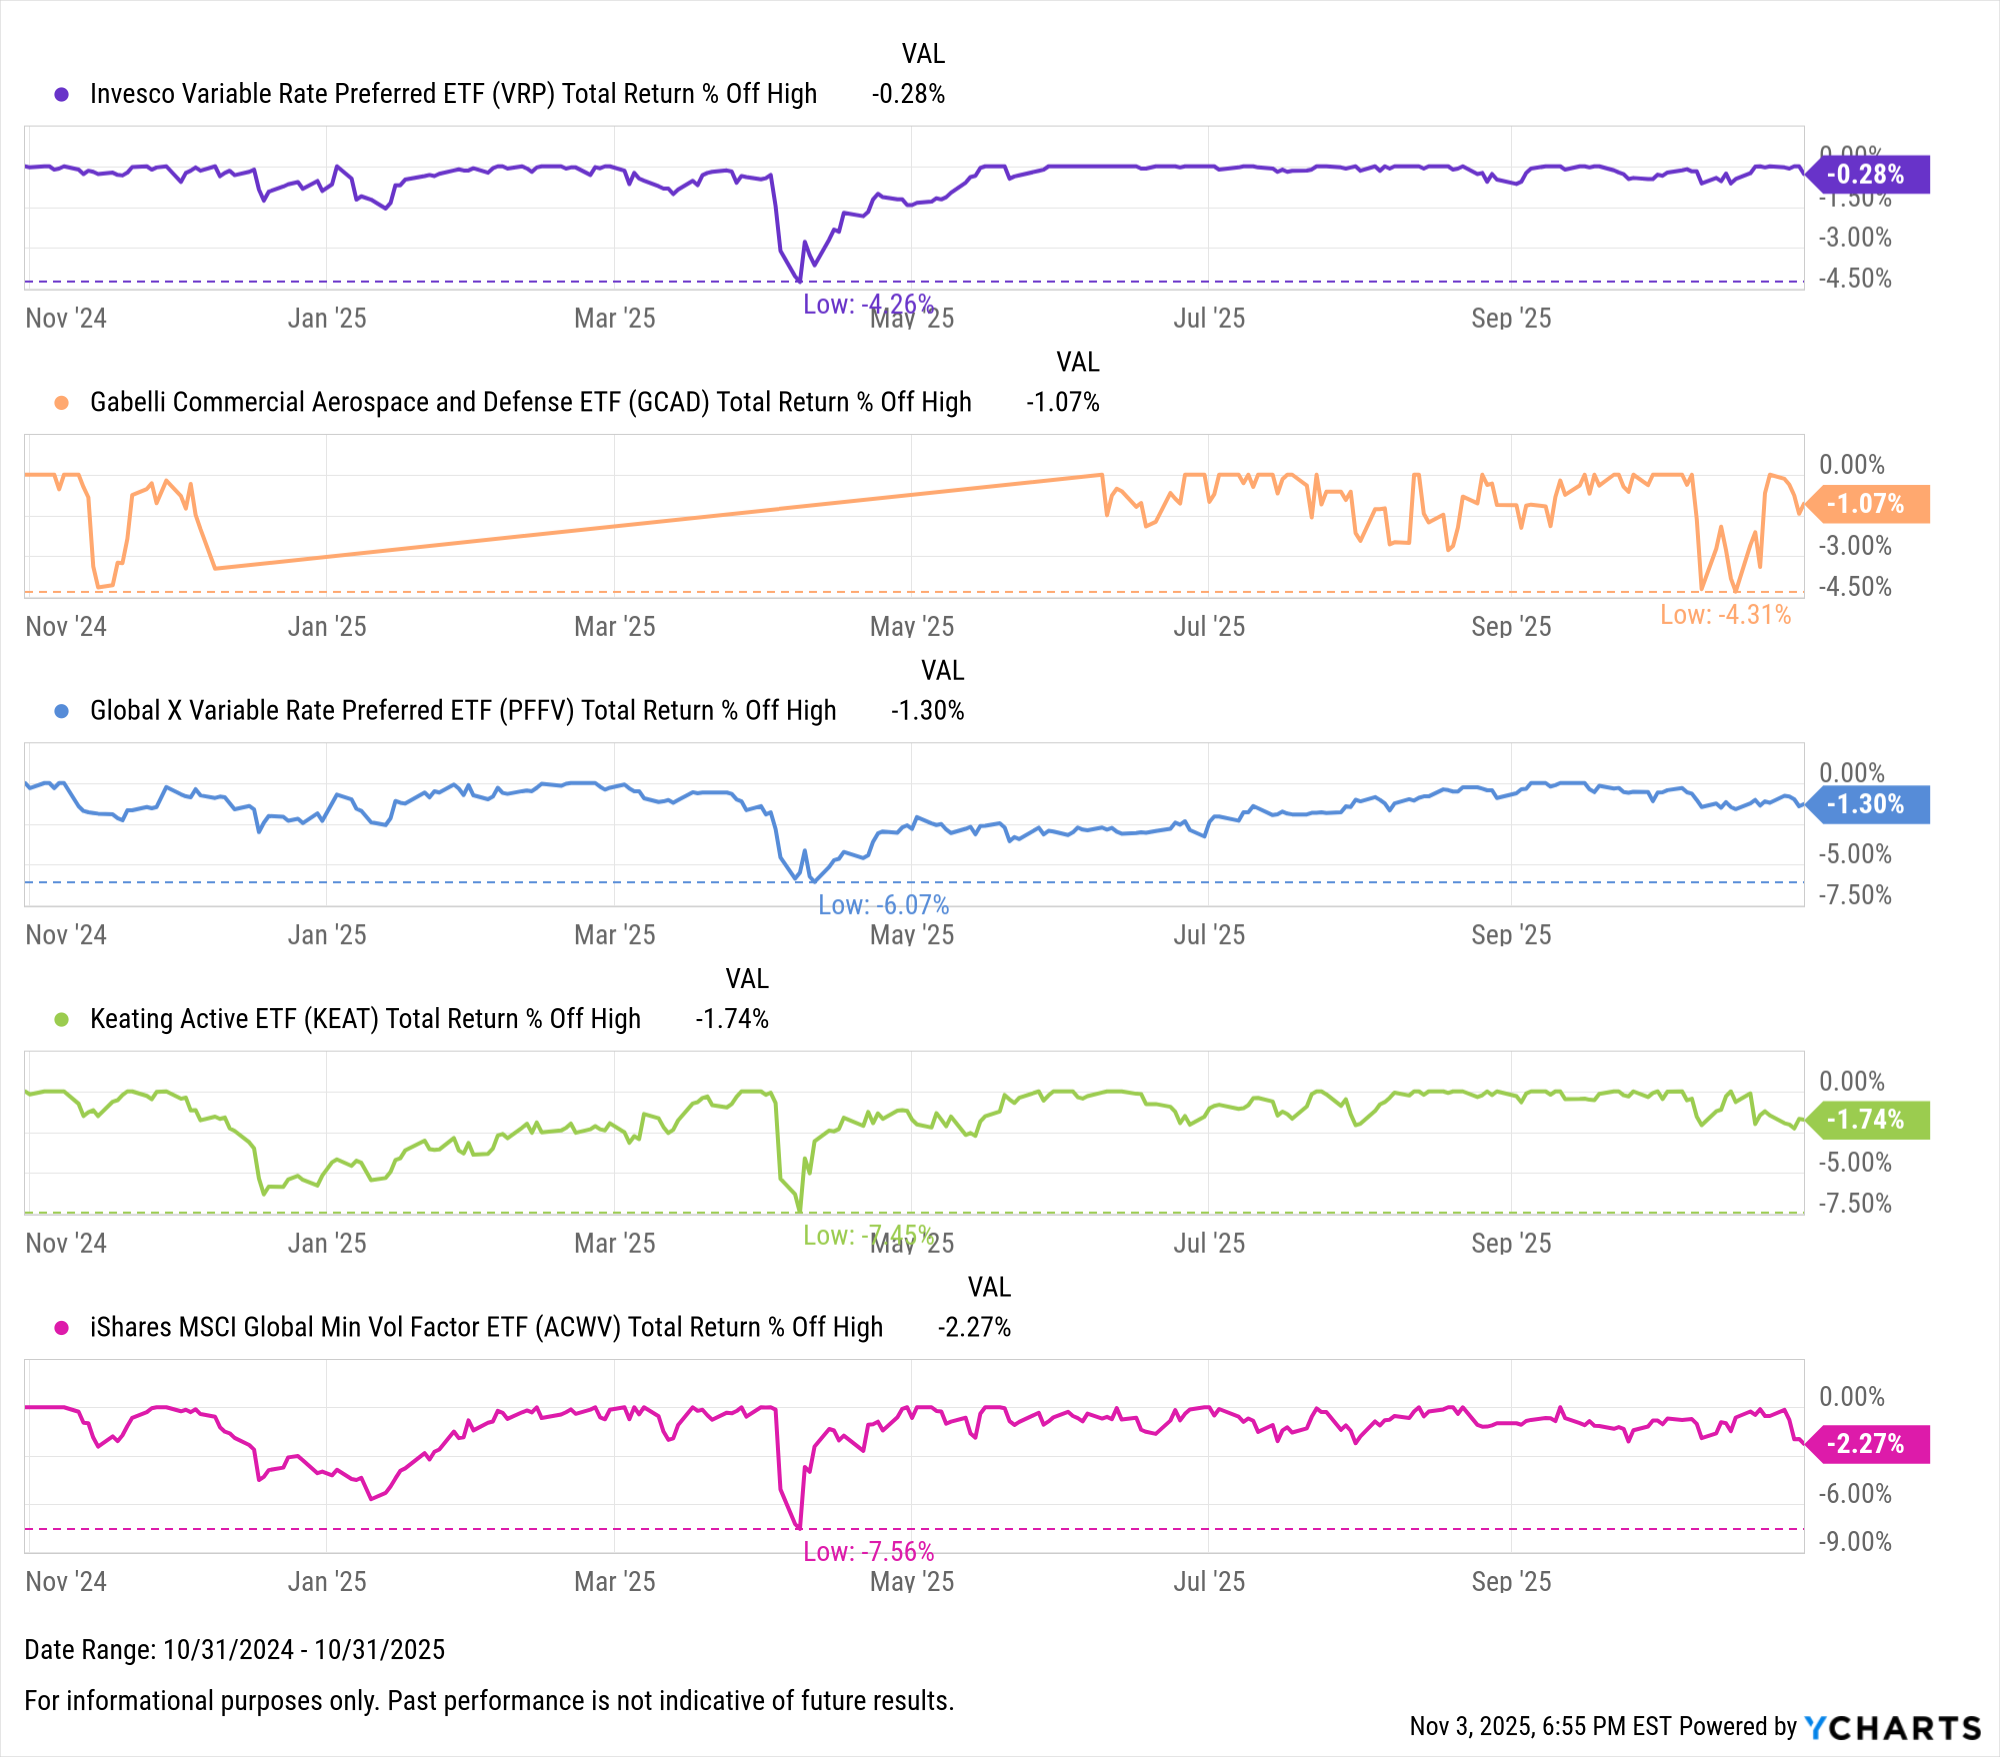Open the Global X Variable Rate Preferred title
The width and height of the screenshot is (2000, 1757).
pyautogui.click(x=463, y=711)
